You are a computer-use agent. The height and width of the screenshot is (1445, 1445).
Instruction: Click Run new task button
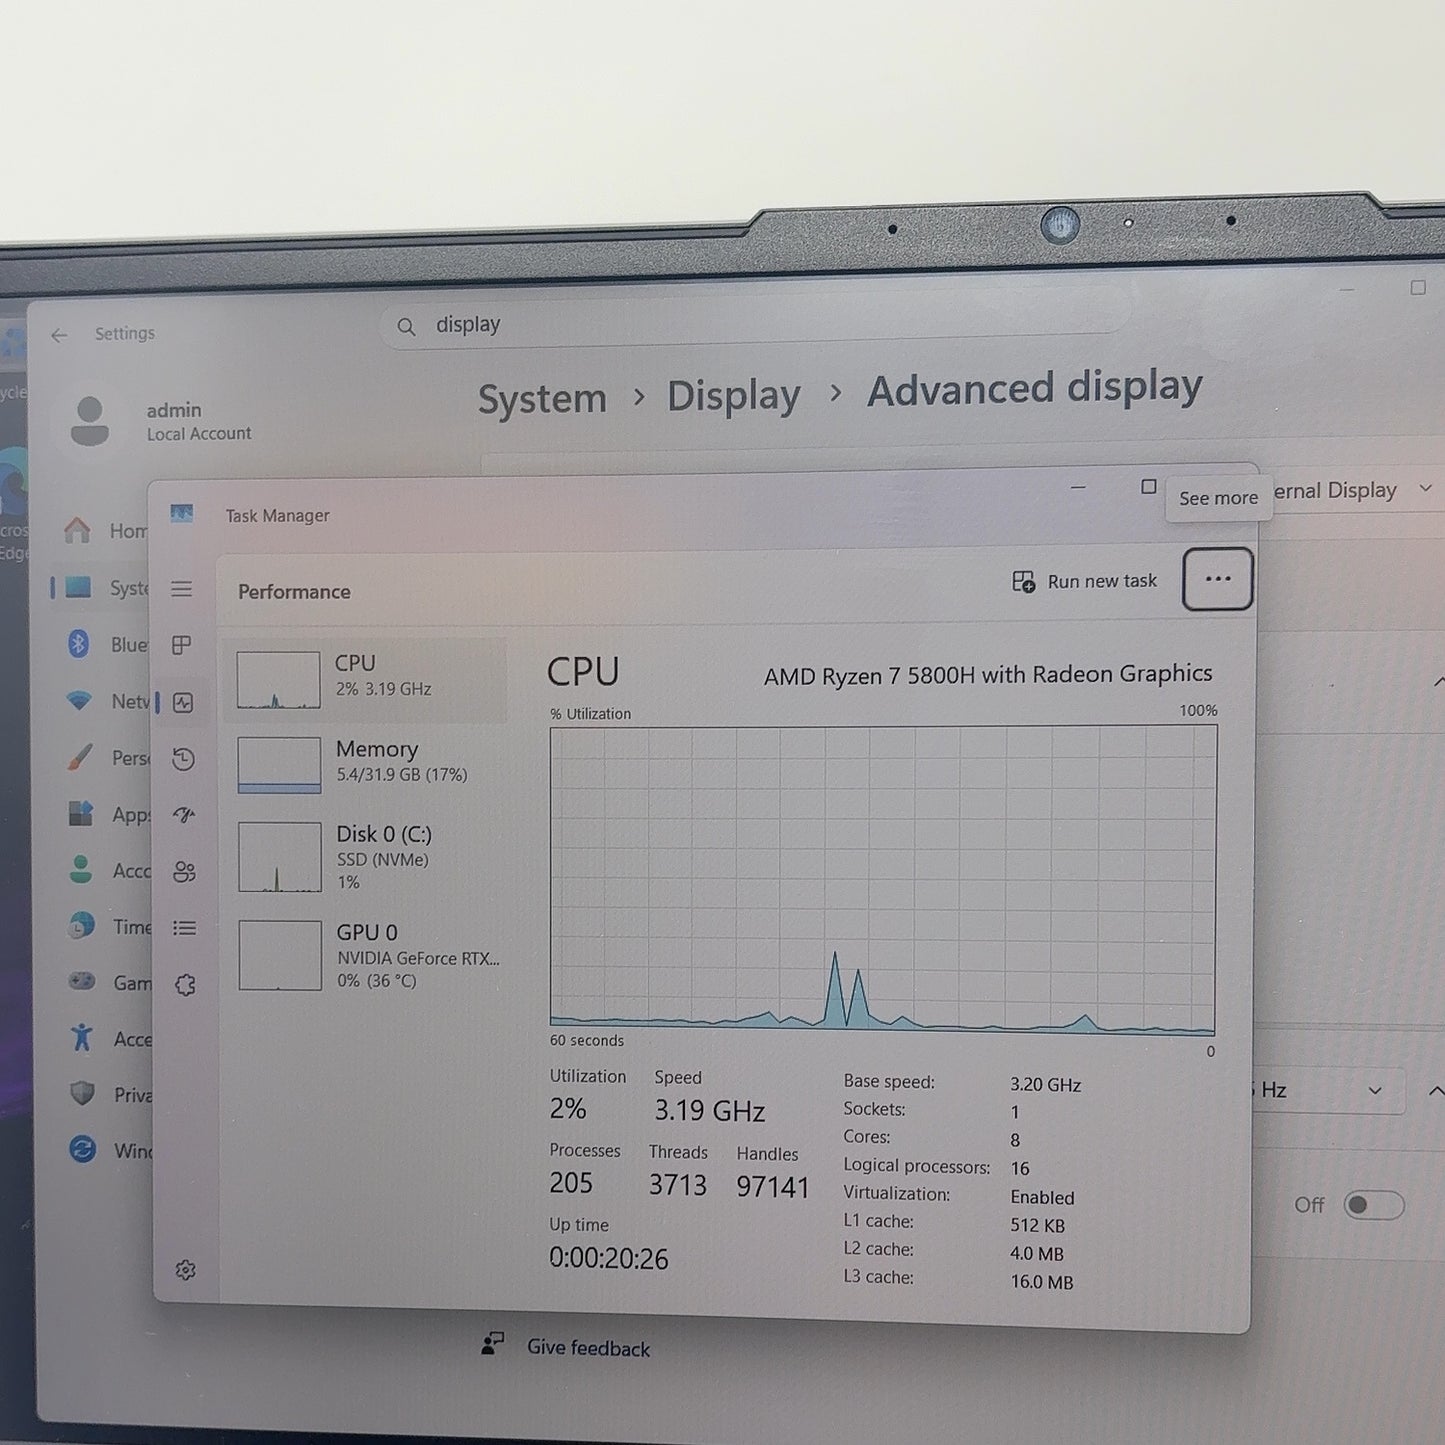point(1084,581)
